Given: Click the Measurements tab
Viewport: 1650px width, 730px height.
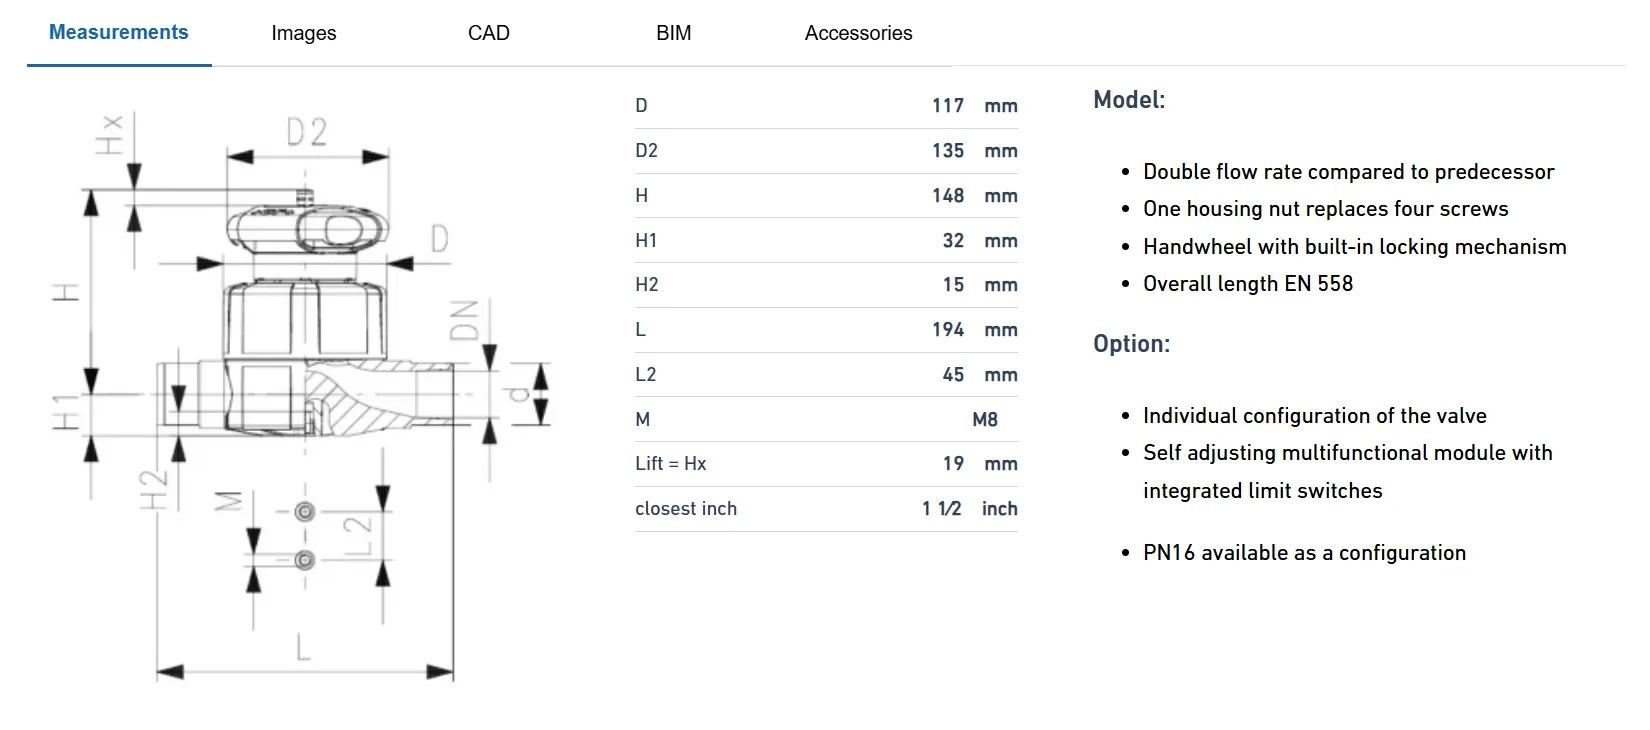Looking at the screenshot, I should click(x=119, y=33).
